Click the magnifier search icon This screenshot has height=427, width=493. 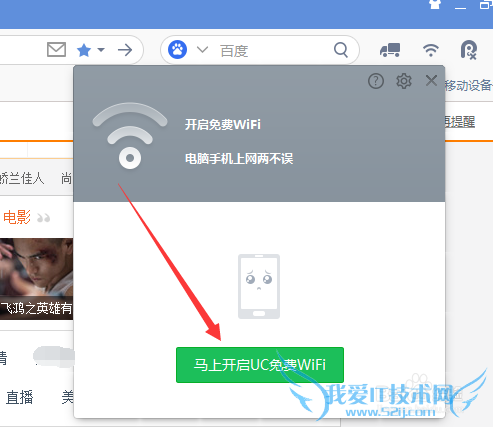click(341, 50)
